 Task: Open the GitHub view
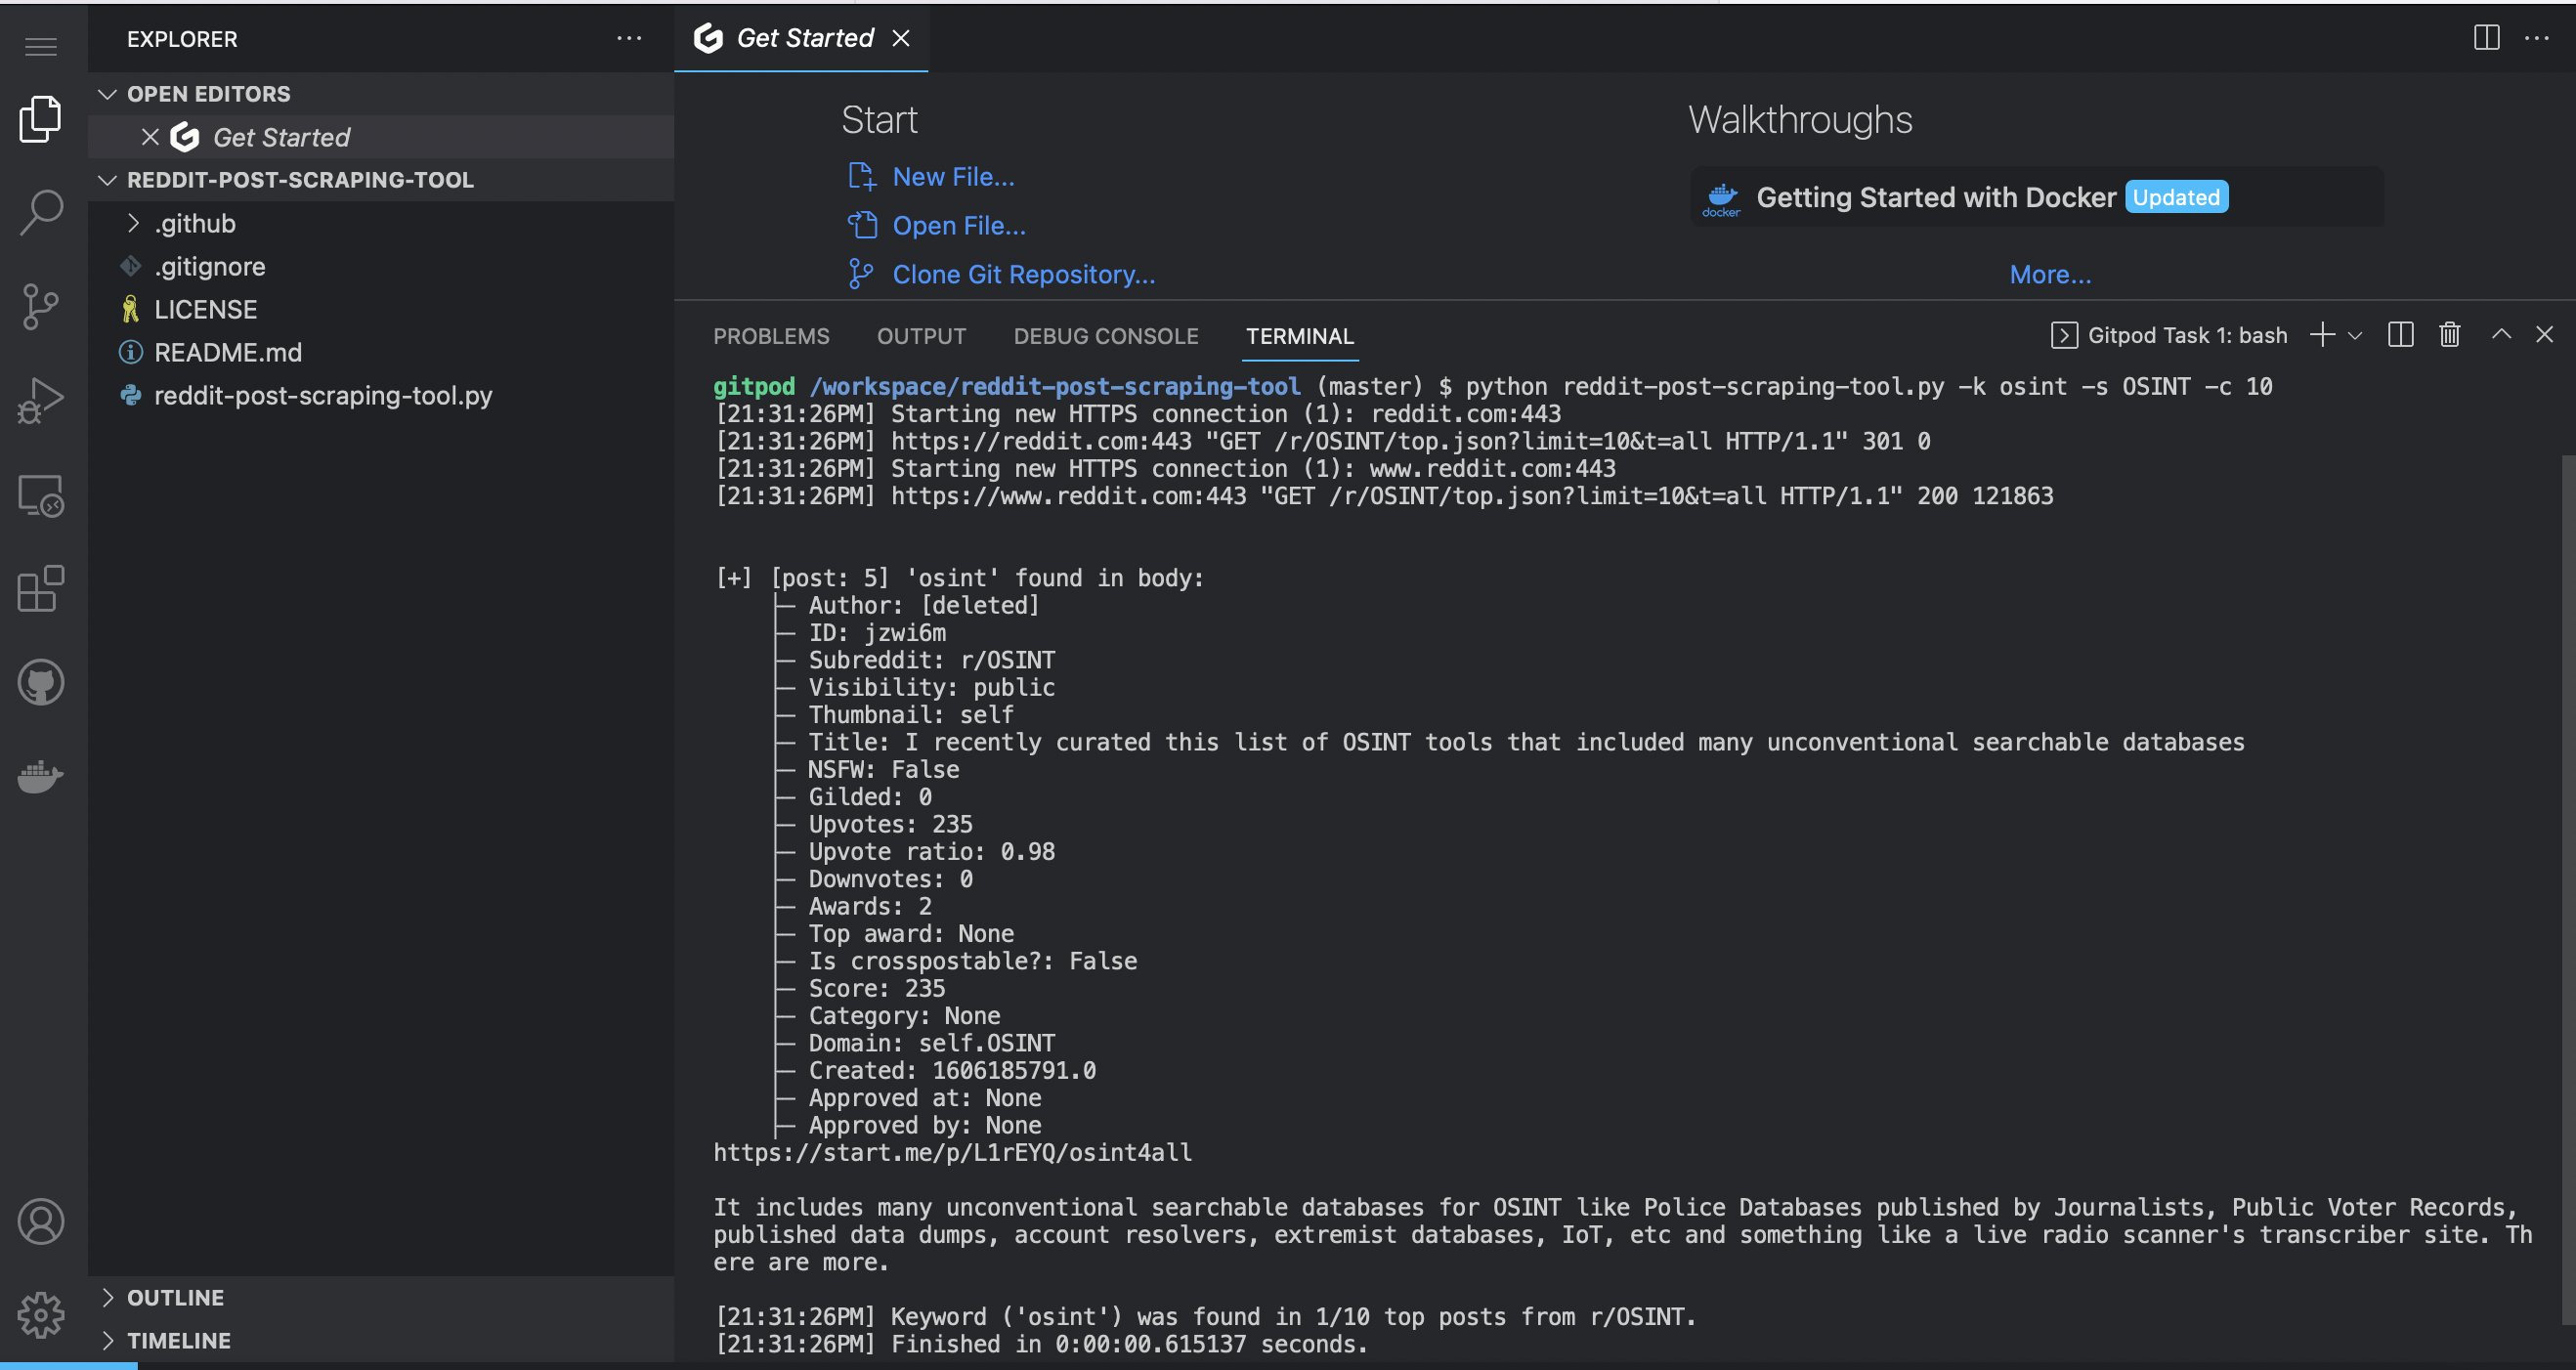coord(41,683)
